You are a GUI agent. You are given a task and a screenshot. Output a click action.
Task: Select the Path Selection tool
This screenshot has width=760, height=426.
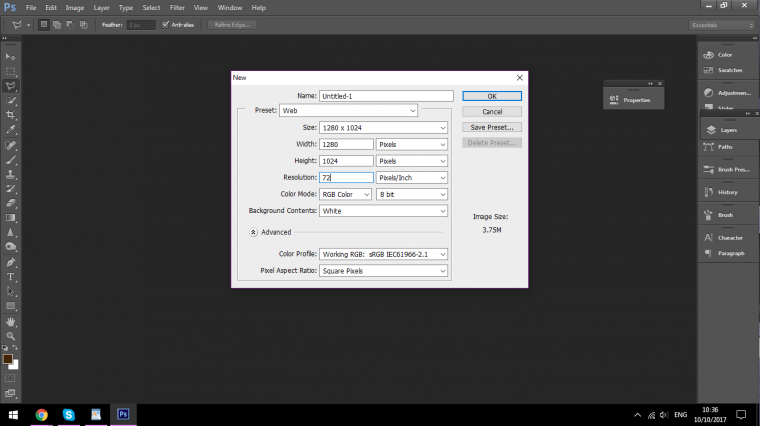point(10,291)
